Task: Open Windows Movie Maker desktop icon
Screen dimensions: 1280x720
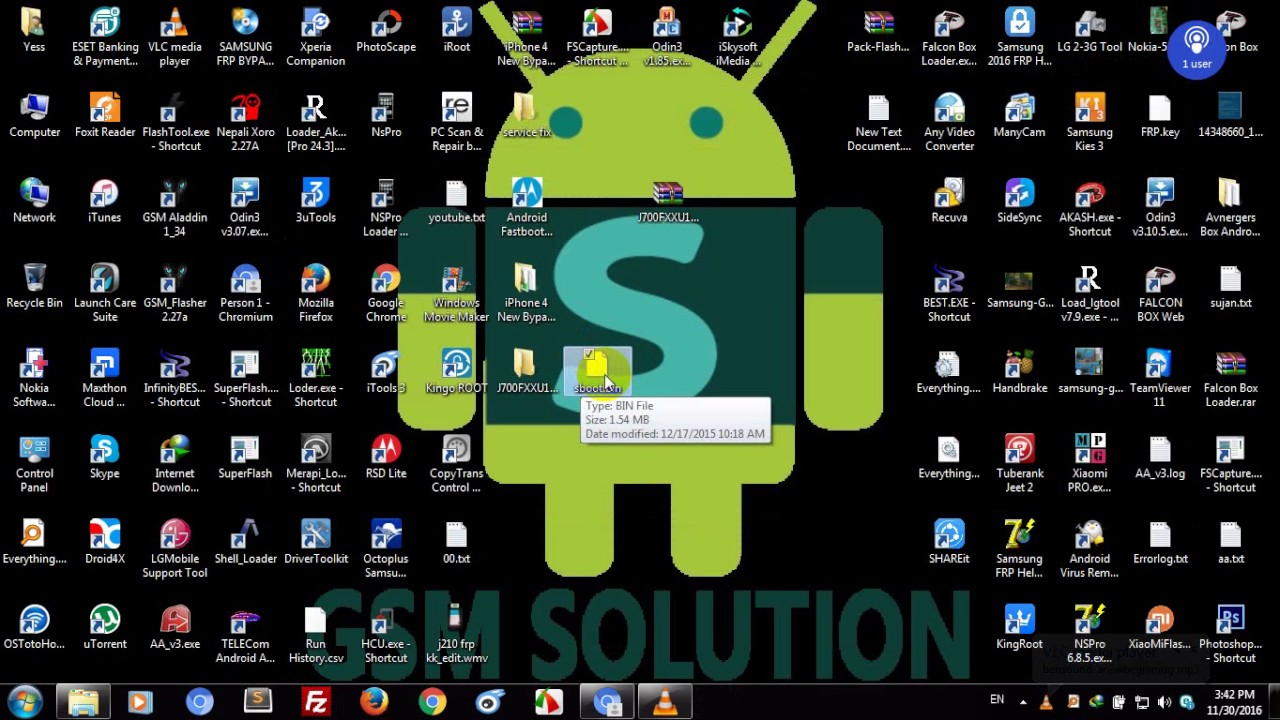Action: point(457,293)
